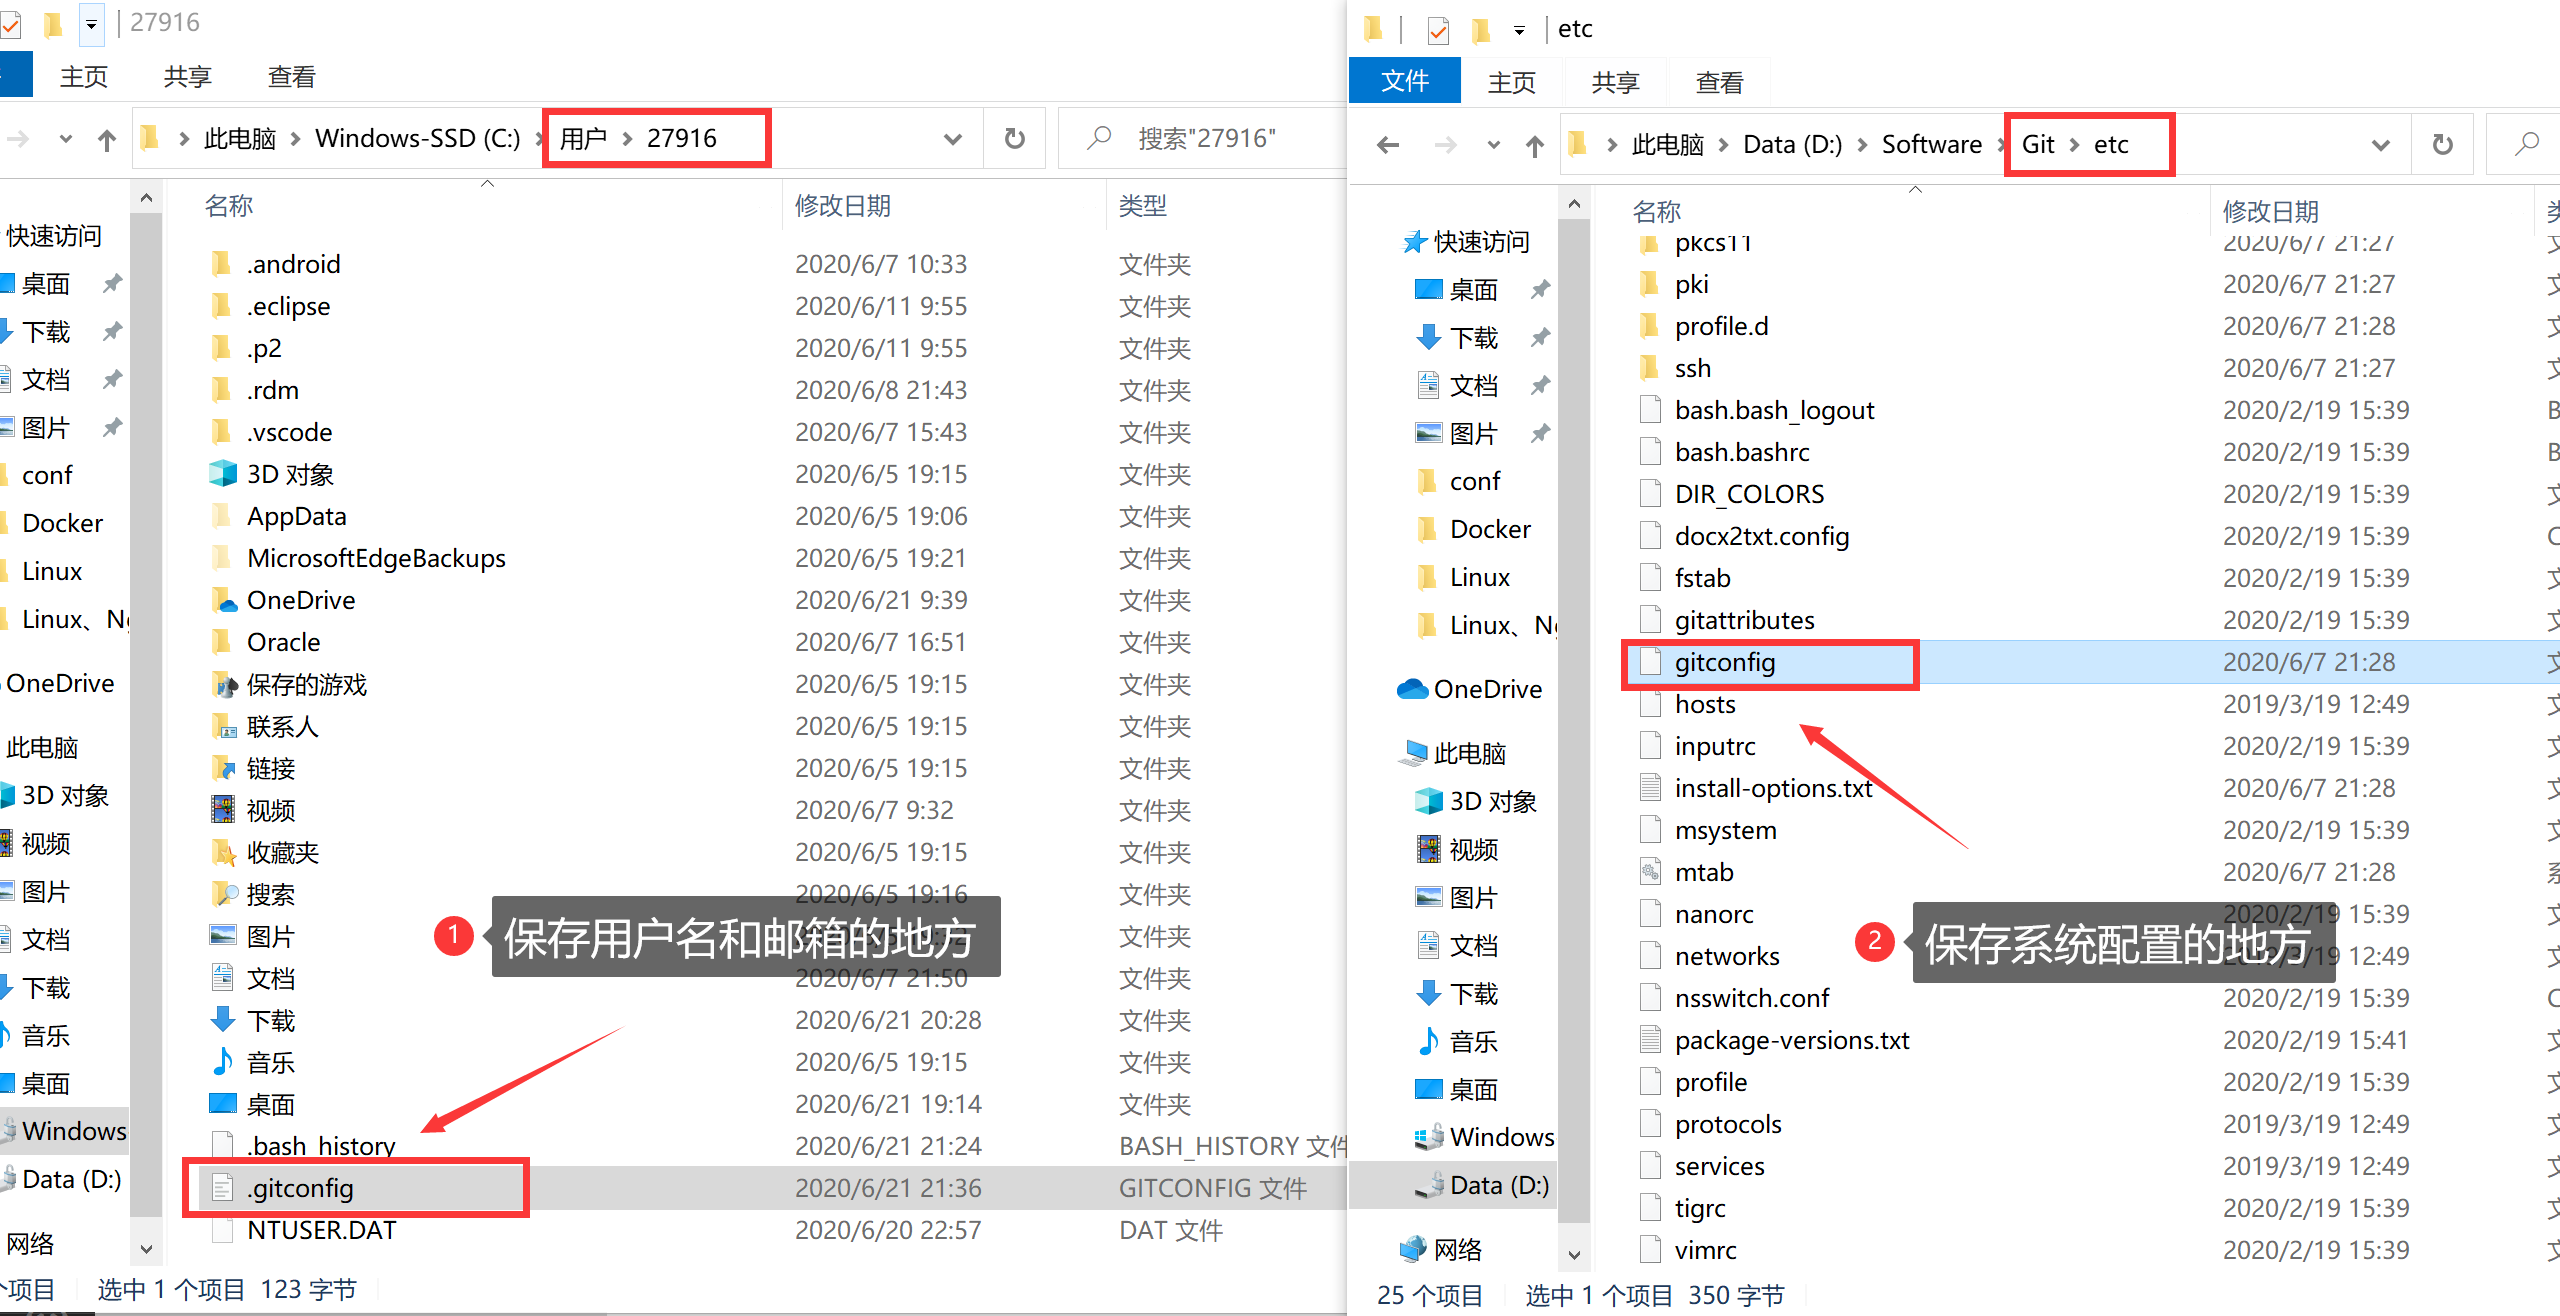Click up-directory arrow in 27916 window
Screen dimensions: 2560x1316
tap(107, 140)
